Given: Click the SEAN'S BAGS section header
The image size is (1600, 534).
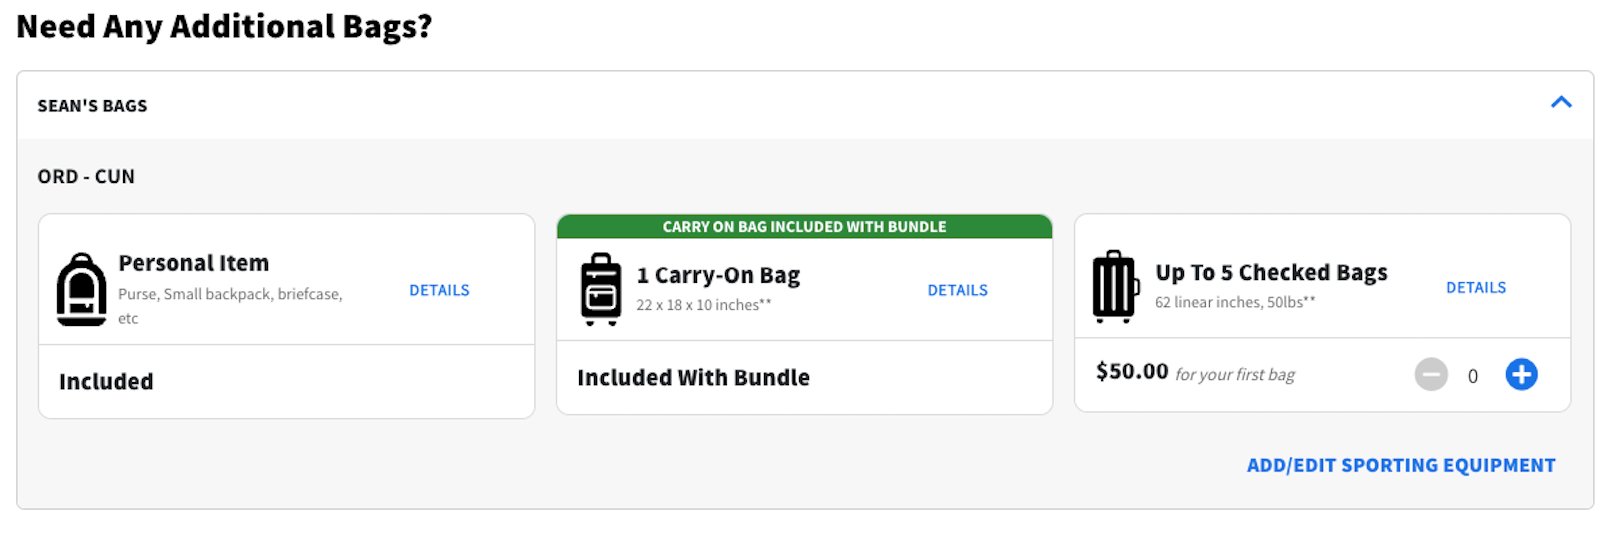Looking at the screenshot, I should click(x=92, y=106).
